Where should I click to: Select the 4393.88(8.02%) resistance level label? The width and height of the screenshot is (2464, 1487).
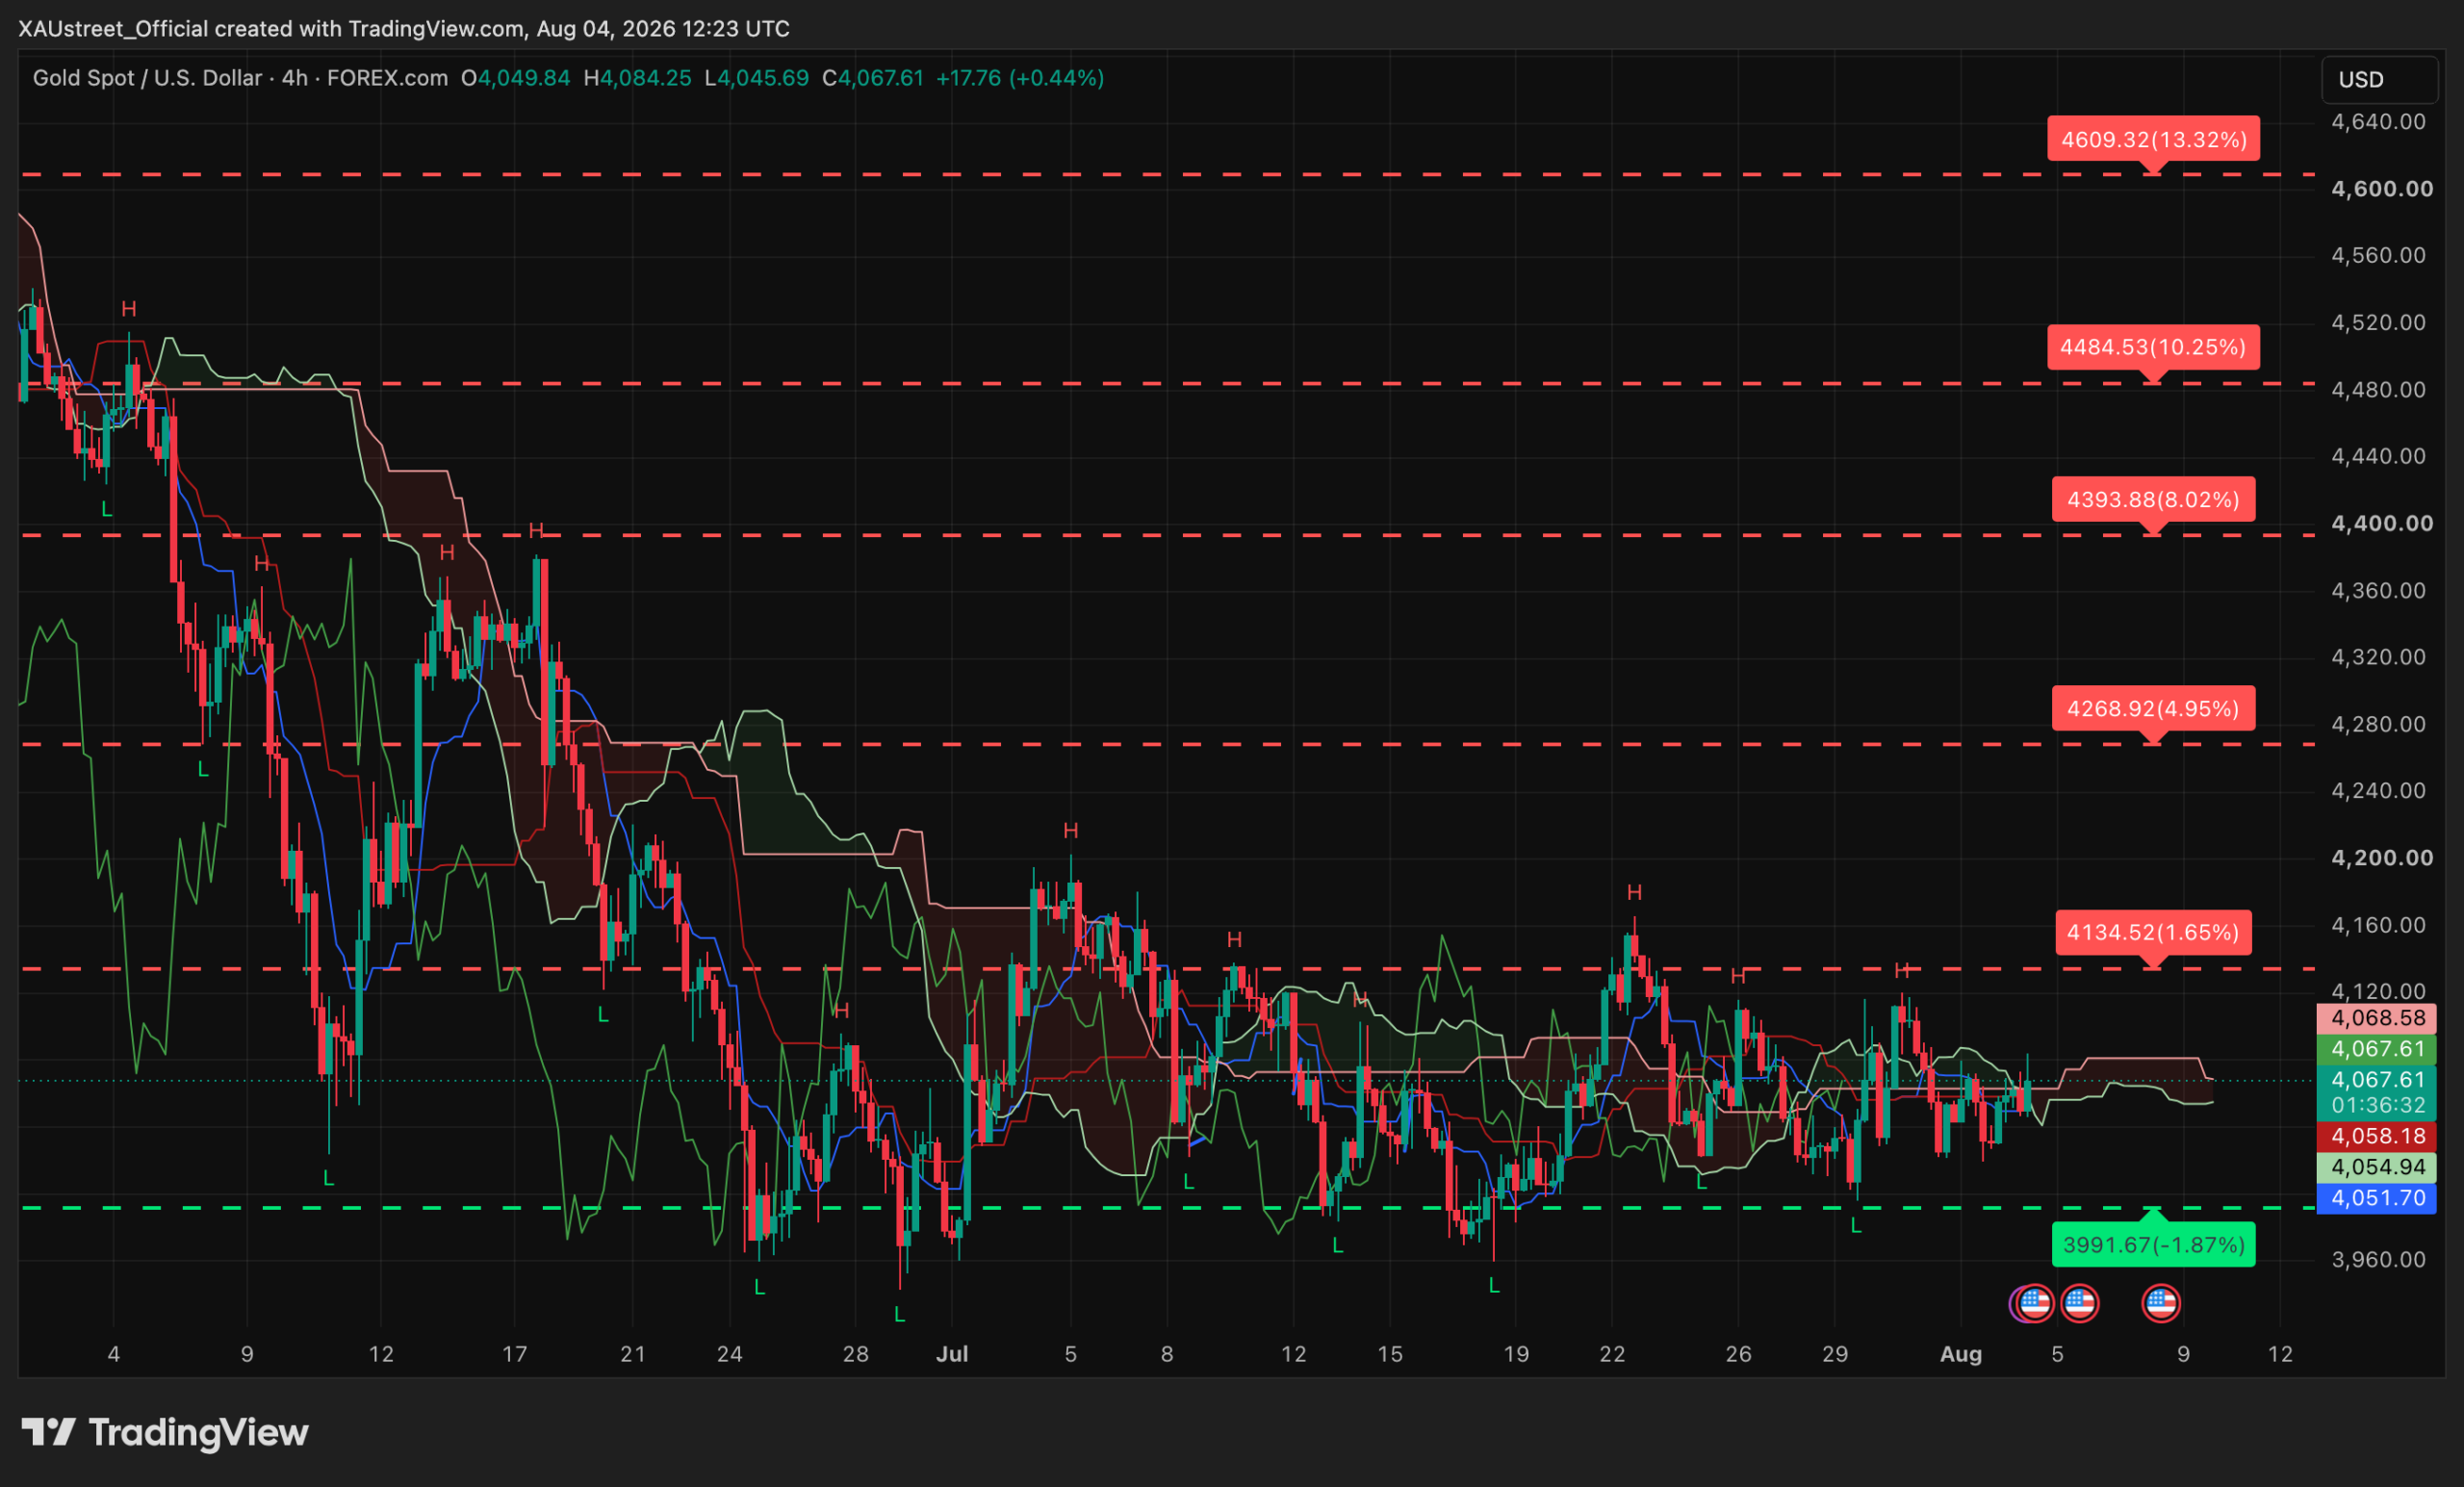2153,499
